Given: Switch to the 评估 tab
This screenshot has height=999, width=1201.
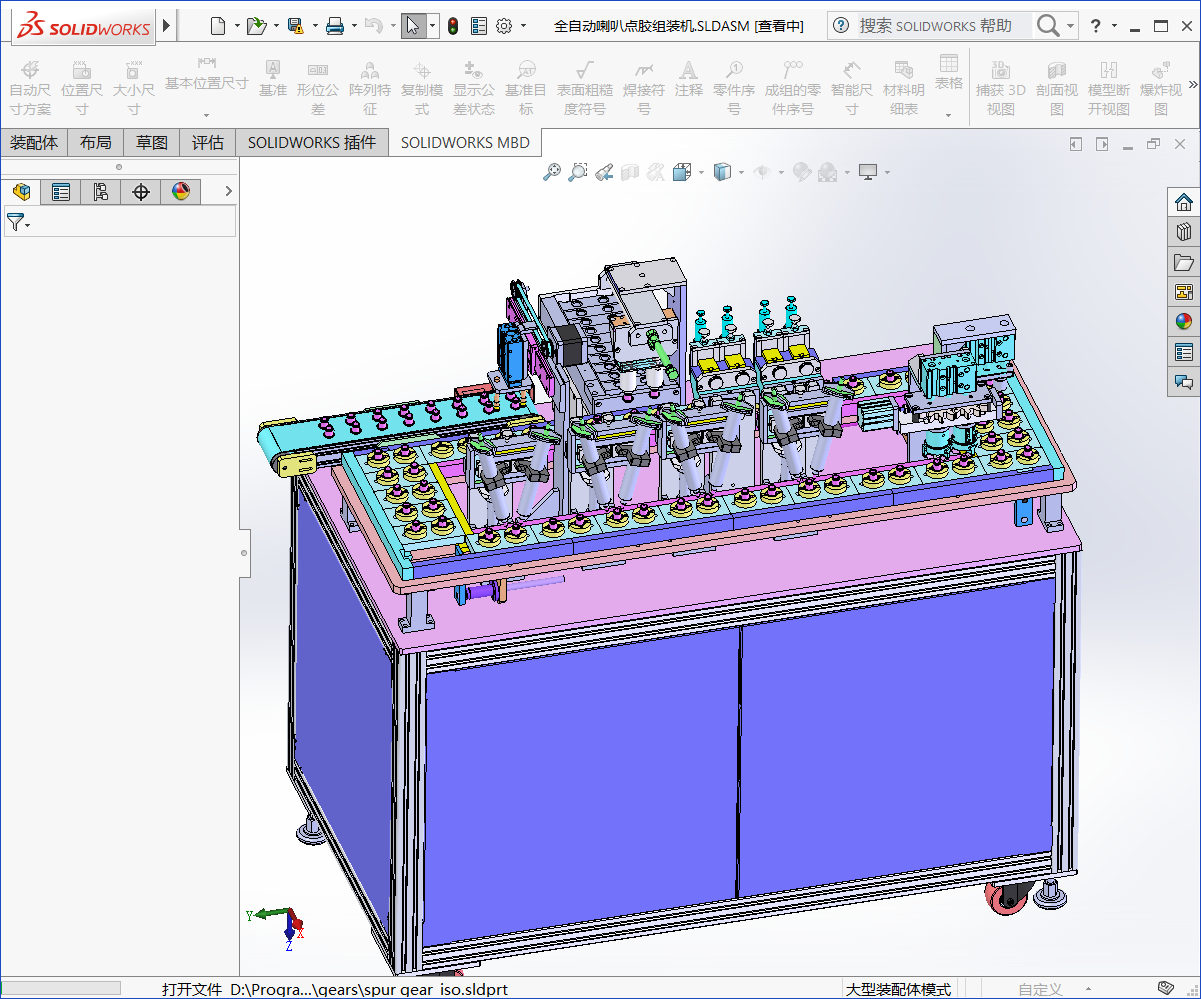Looking at the screenshot, I should [208, 143].
